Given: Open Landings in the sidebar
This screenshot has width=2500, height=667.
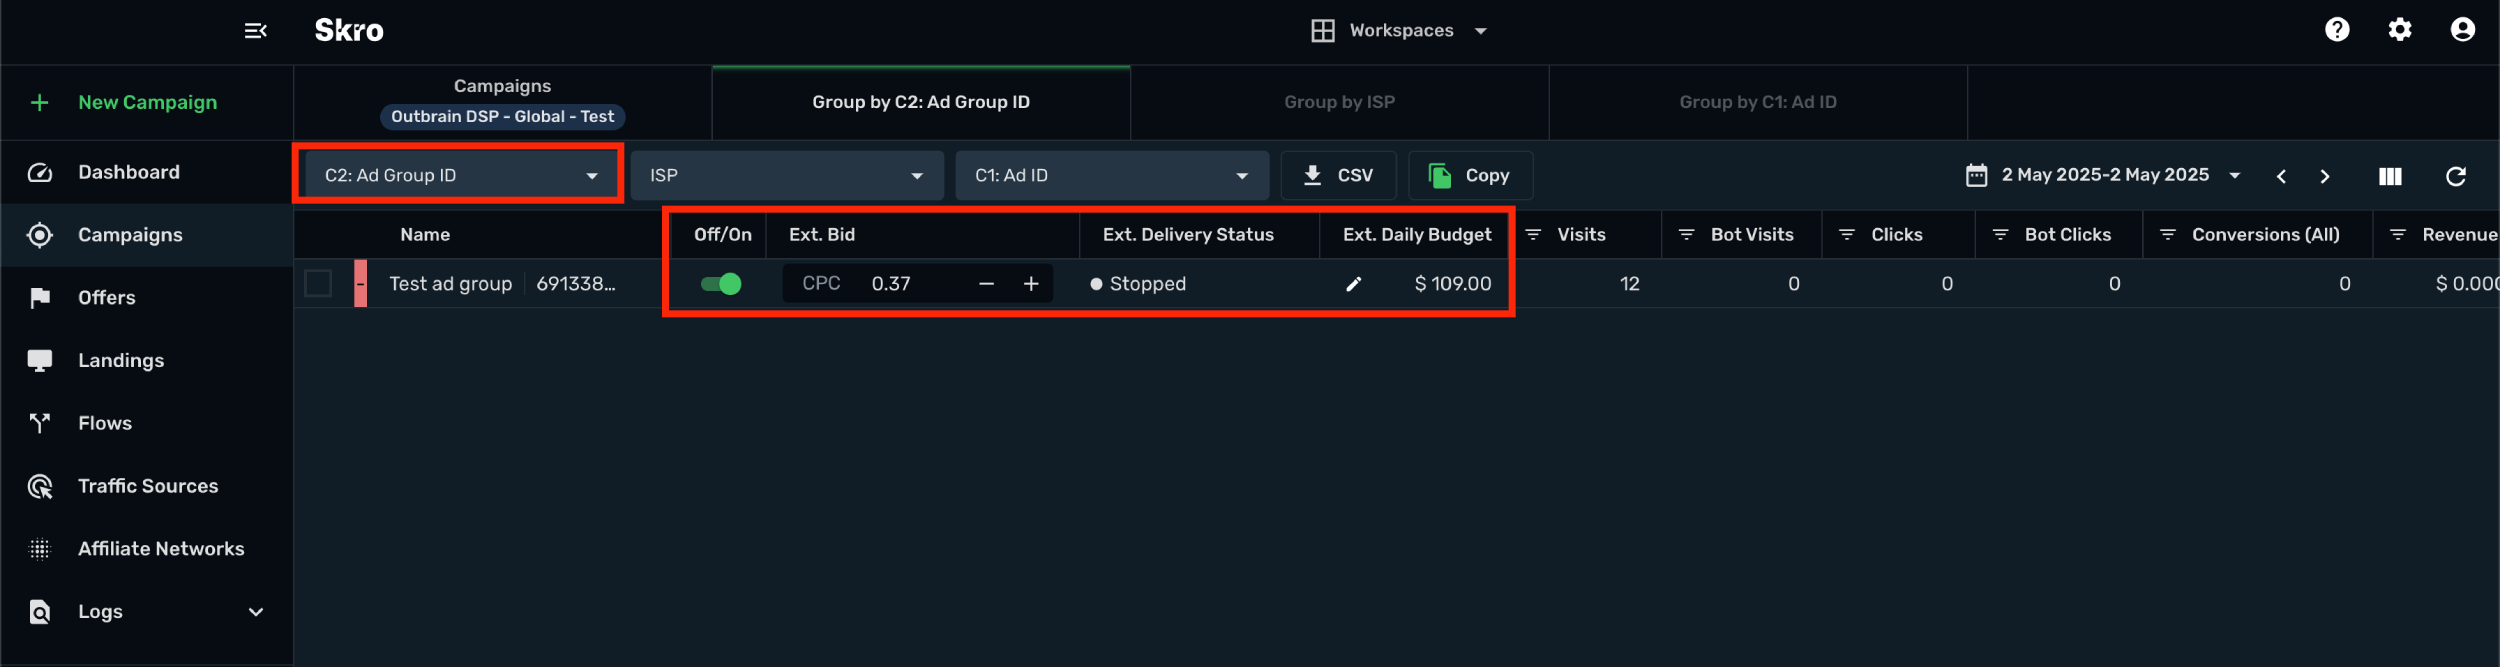Looking at the screenshot, I should click(147, 361).
